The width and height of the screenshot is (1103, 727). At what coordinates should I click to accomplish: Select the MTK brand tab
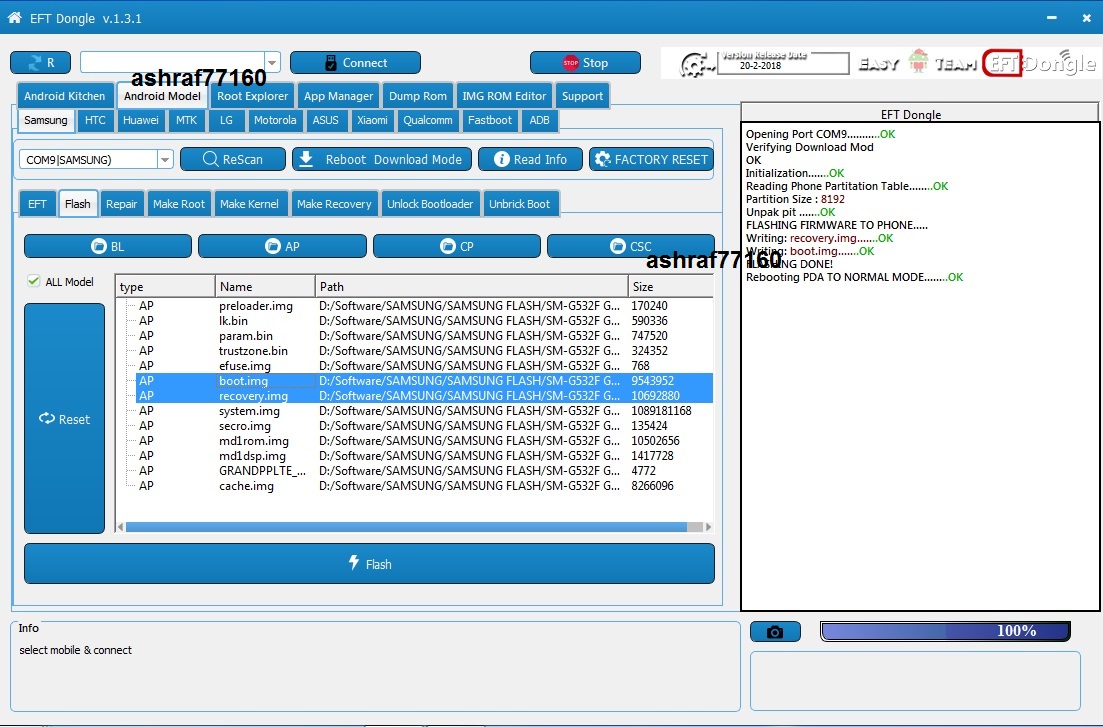point(186,120)
